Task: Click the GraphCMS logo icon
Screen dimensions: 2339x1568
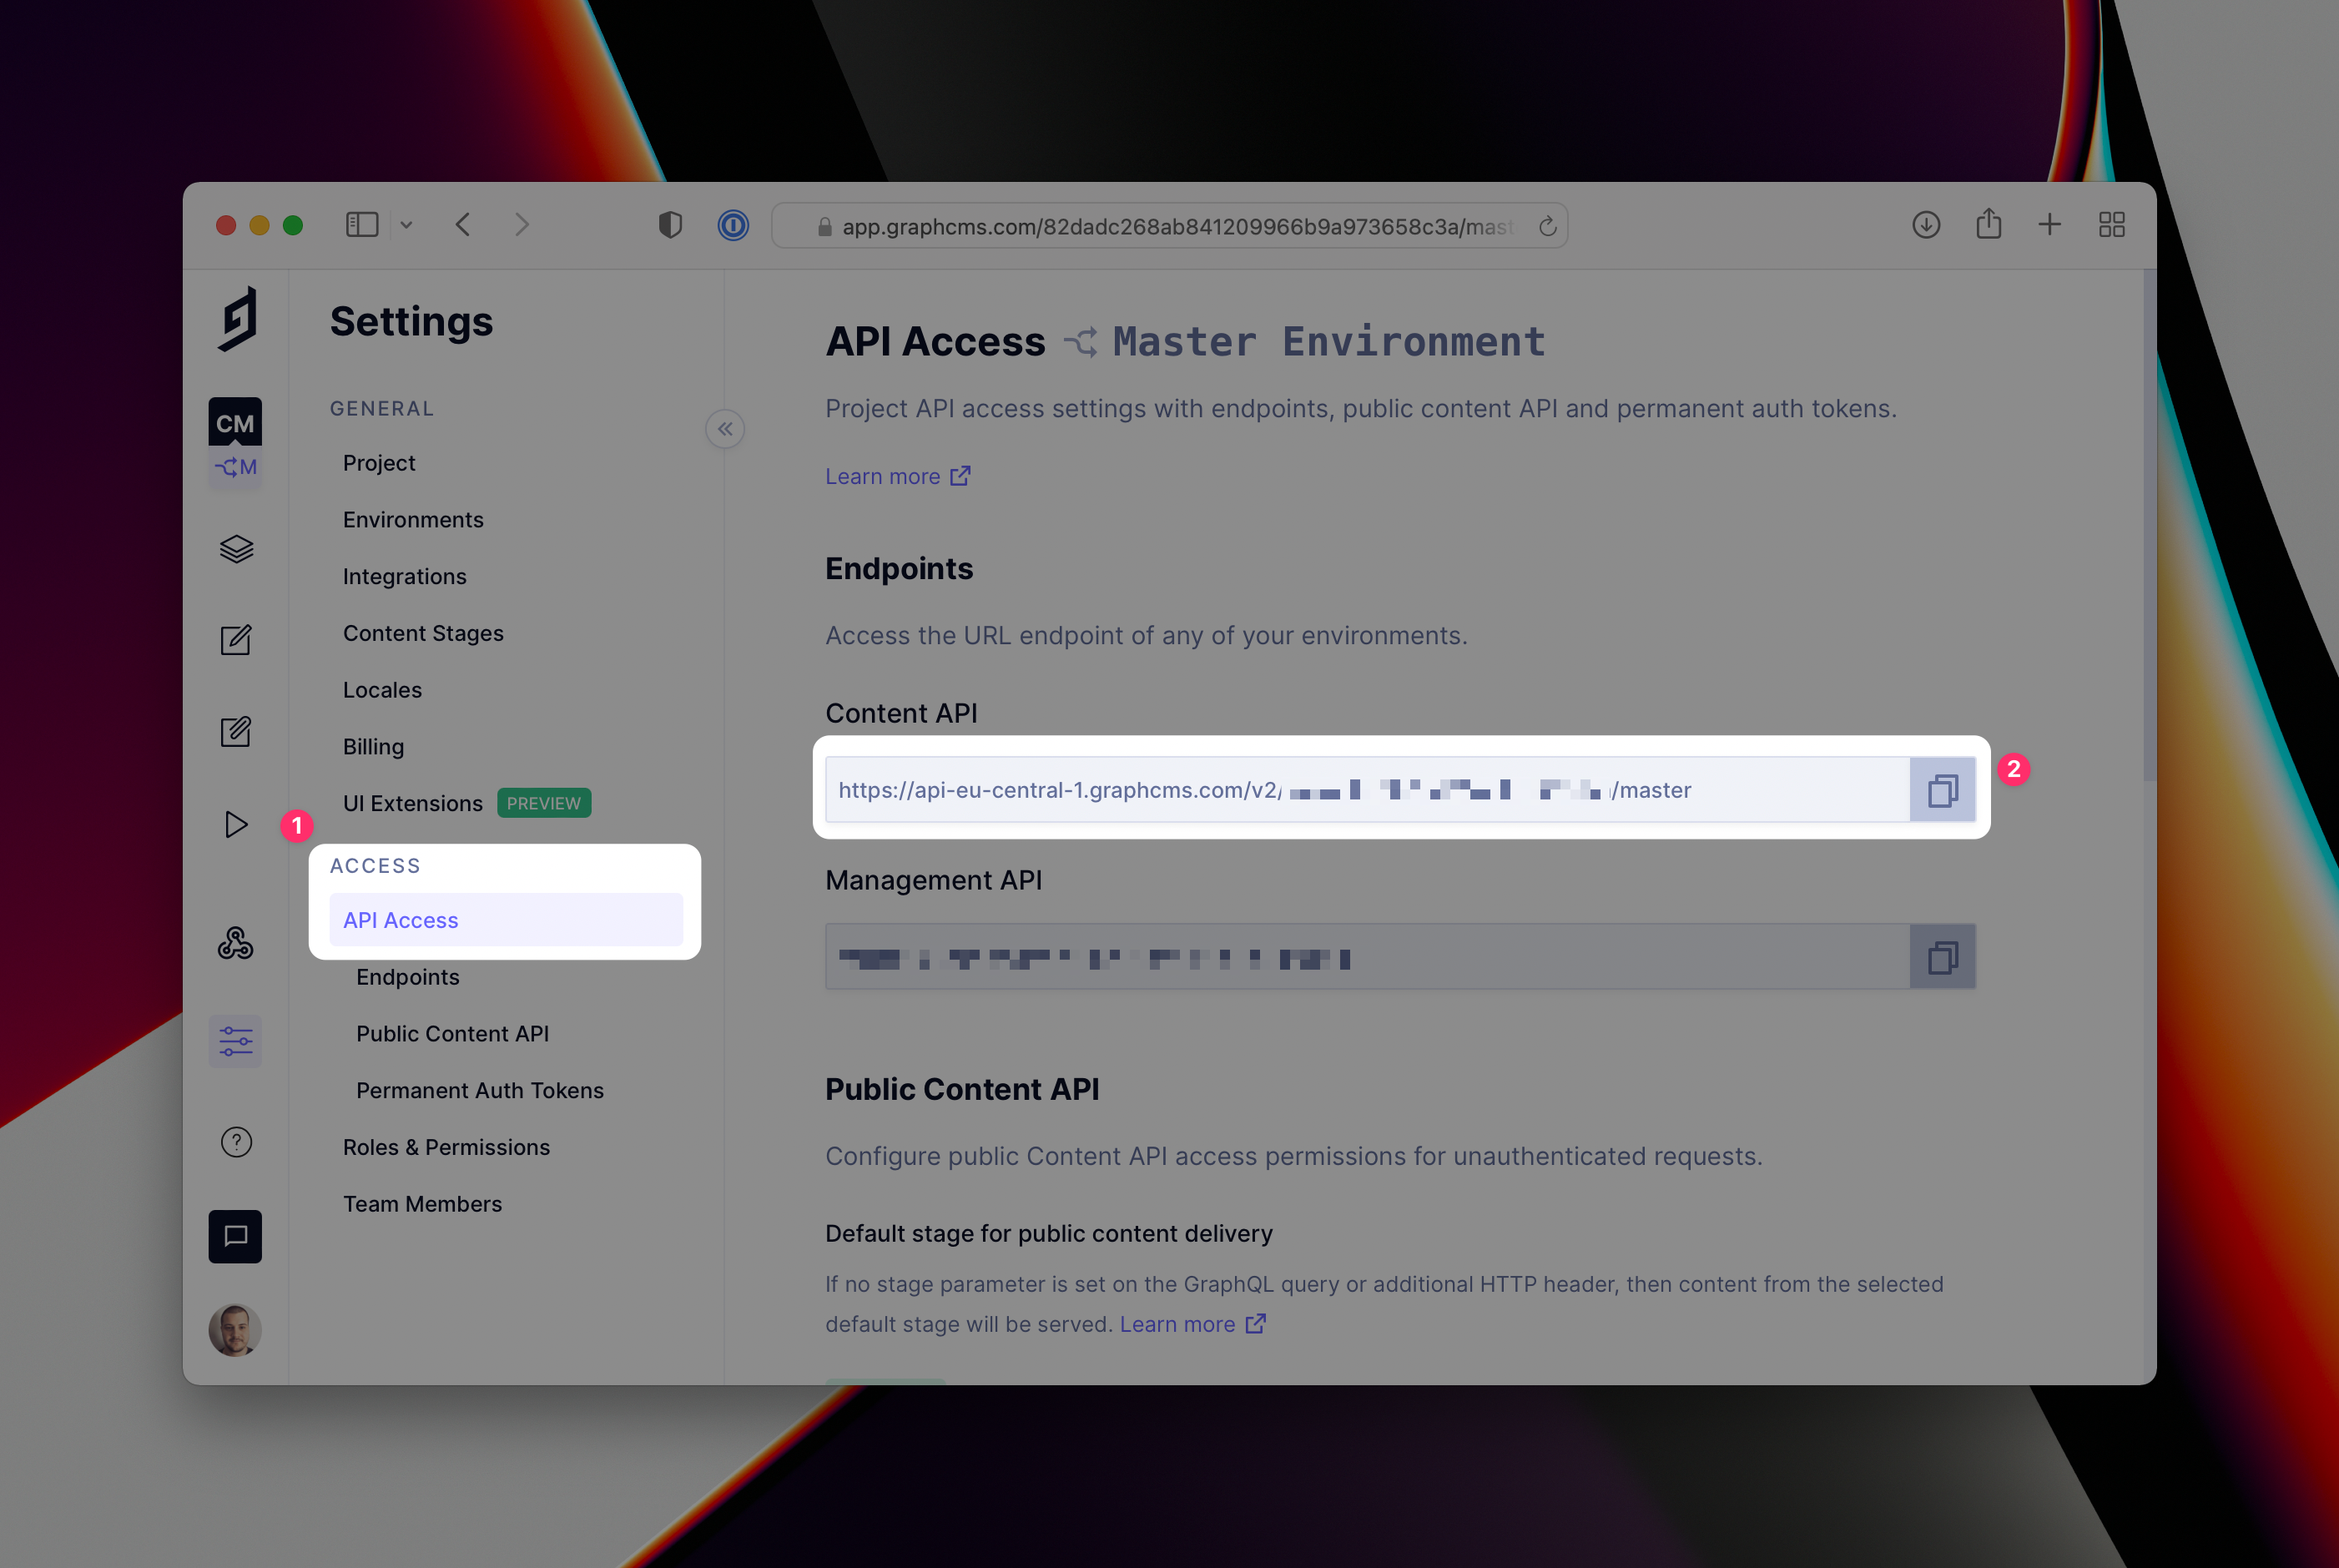Action: [x=238, y=319]
